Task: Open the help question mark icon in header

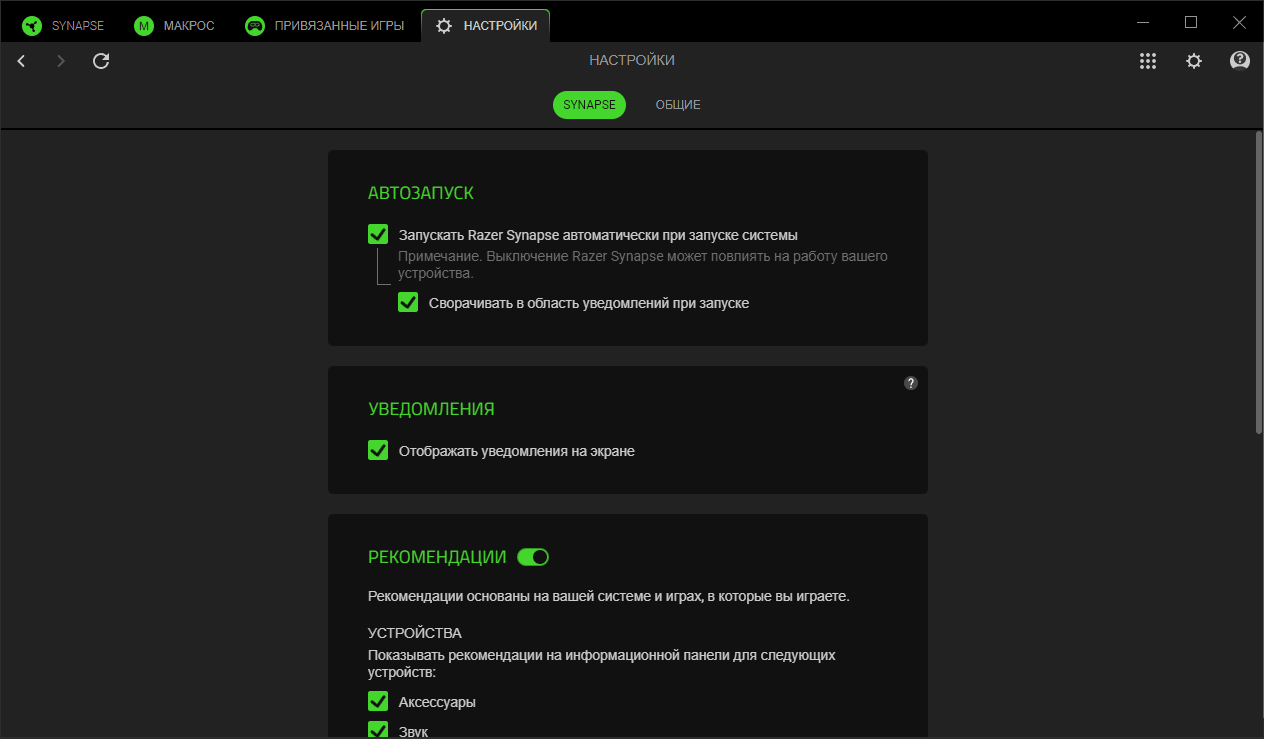Action: [x=1240, y=61]
